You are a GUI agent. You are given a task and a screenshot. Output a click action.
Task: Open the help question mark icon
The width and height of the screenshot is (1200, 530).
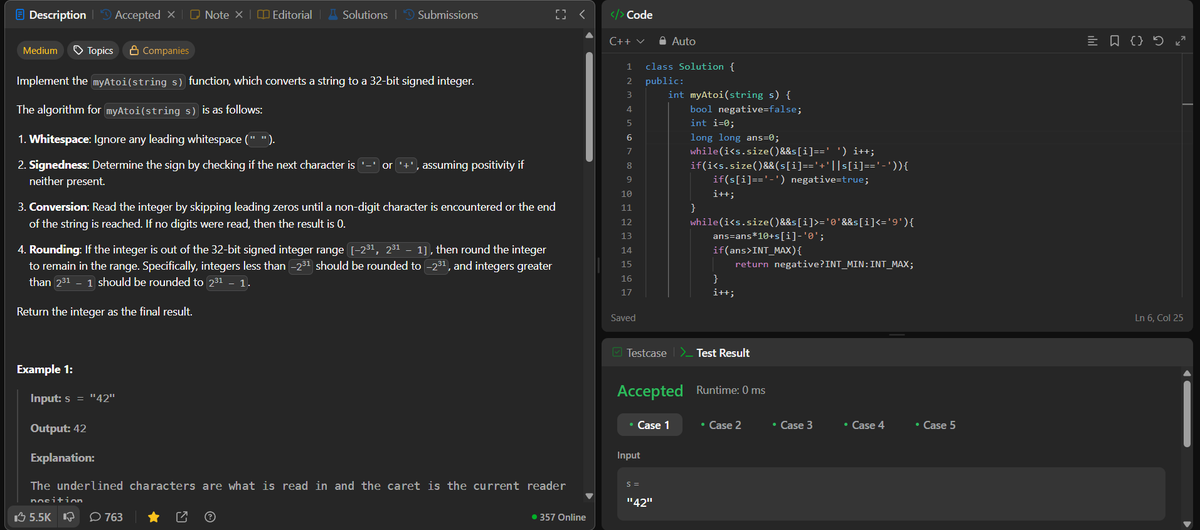pos(211,517)
